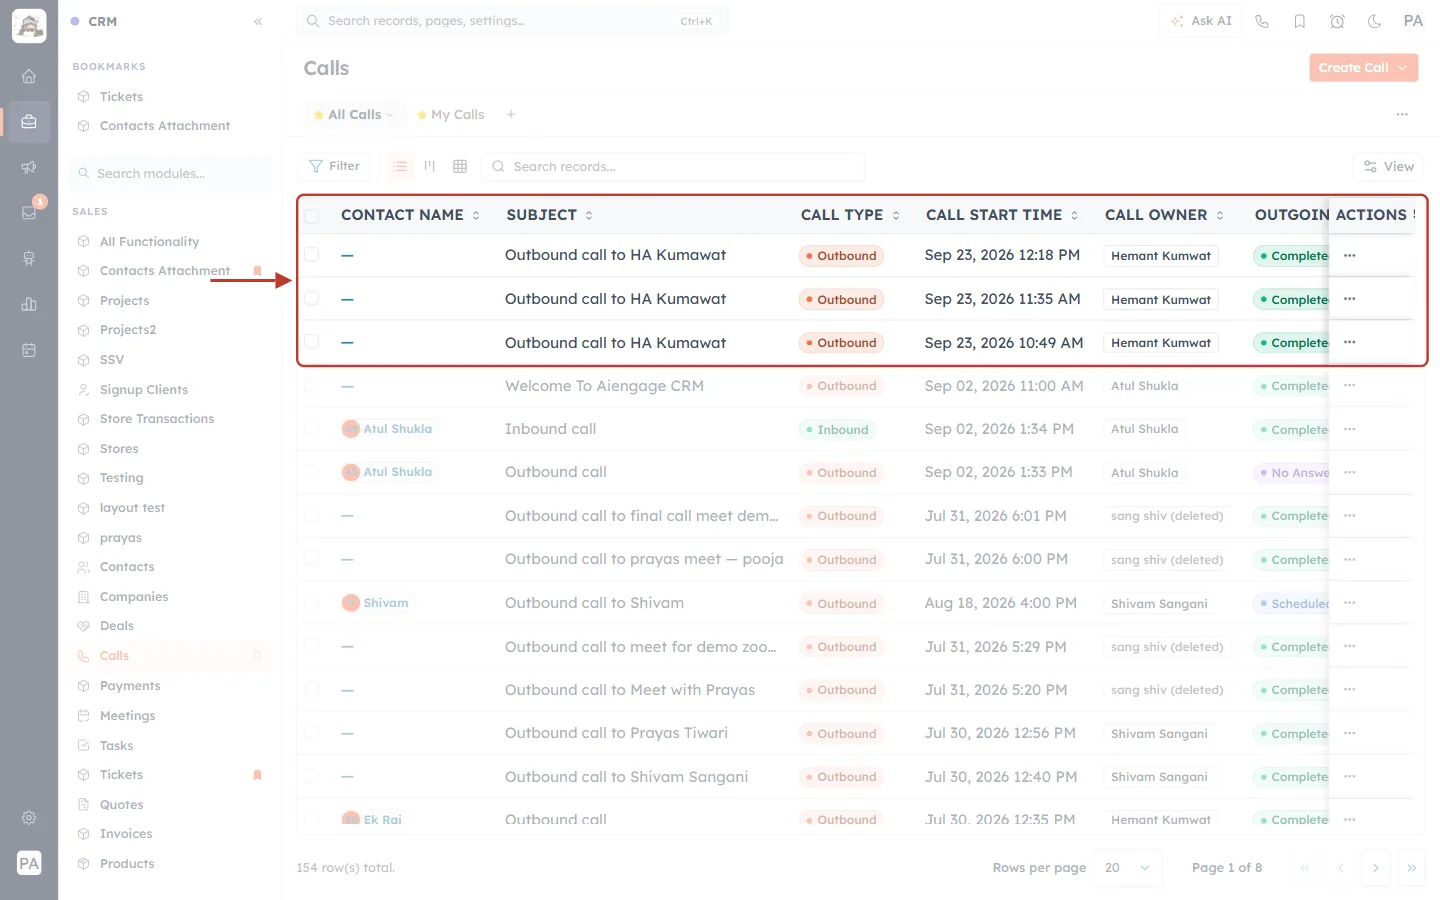
Task: Open the settings gear in left rail
Action: [x=29, y=817]
